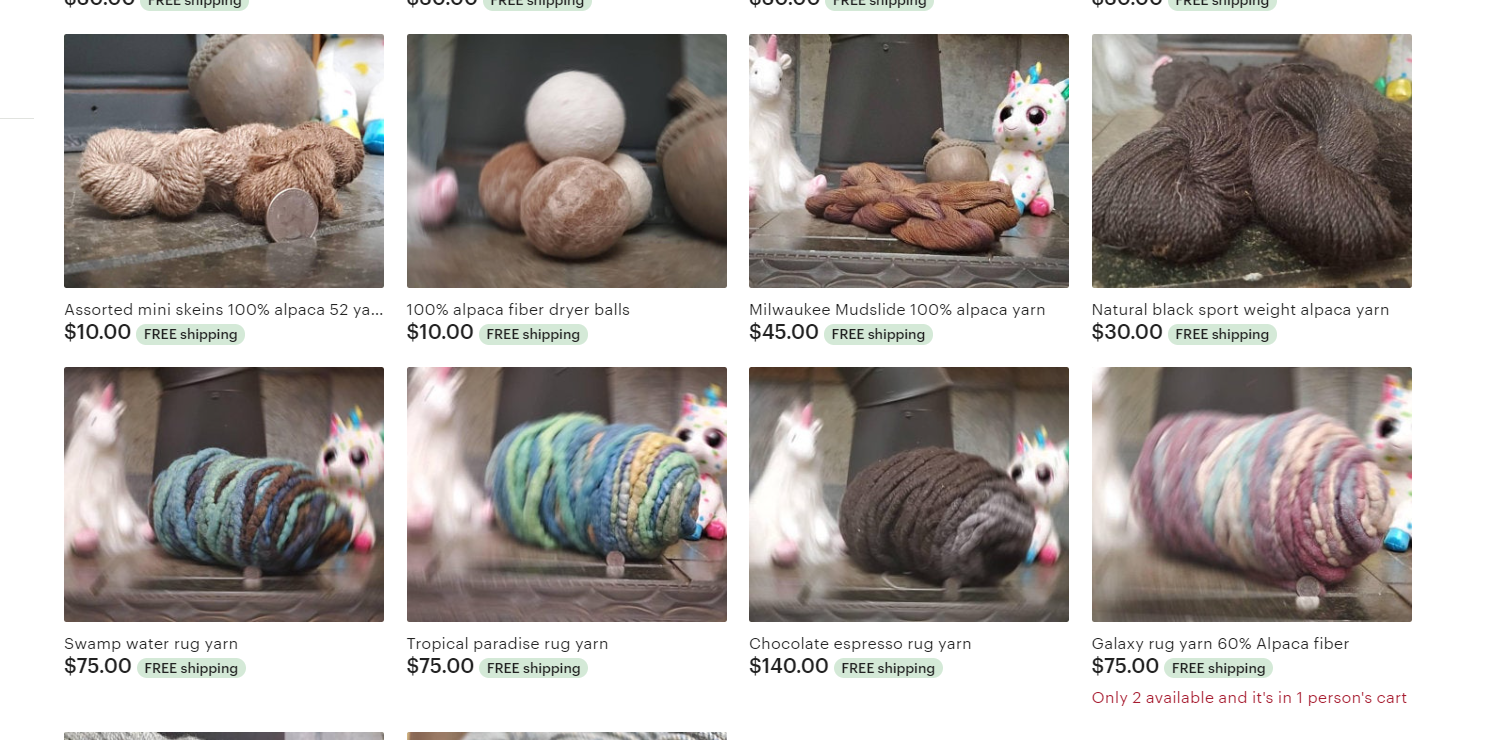Click FREE shipping badge under Milwaukee Mudslide yarn
1496x740 pixels.
tap(878, 334)
